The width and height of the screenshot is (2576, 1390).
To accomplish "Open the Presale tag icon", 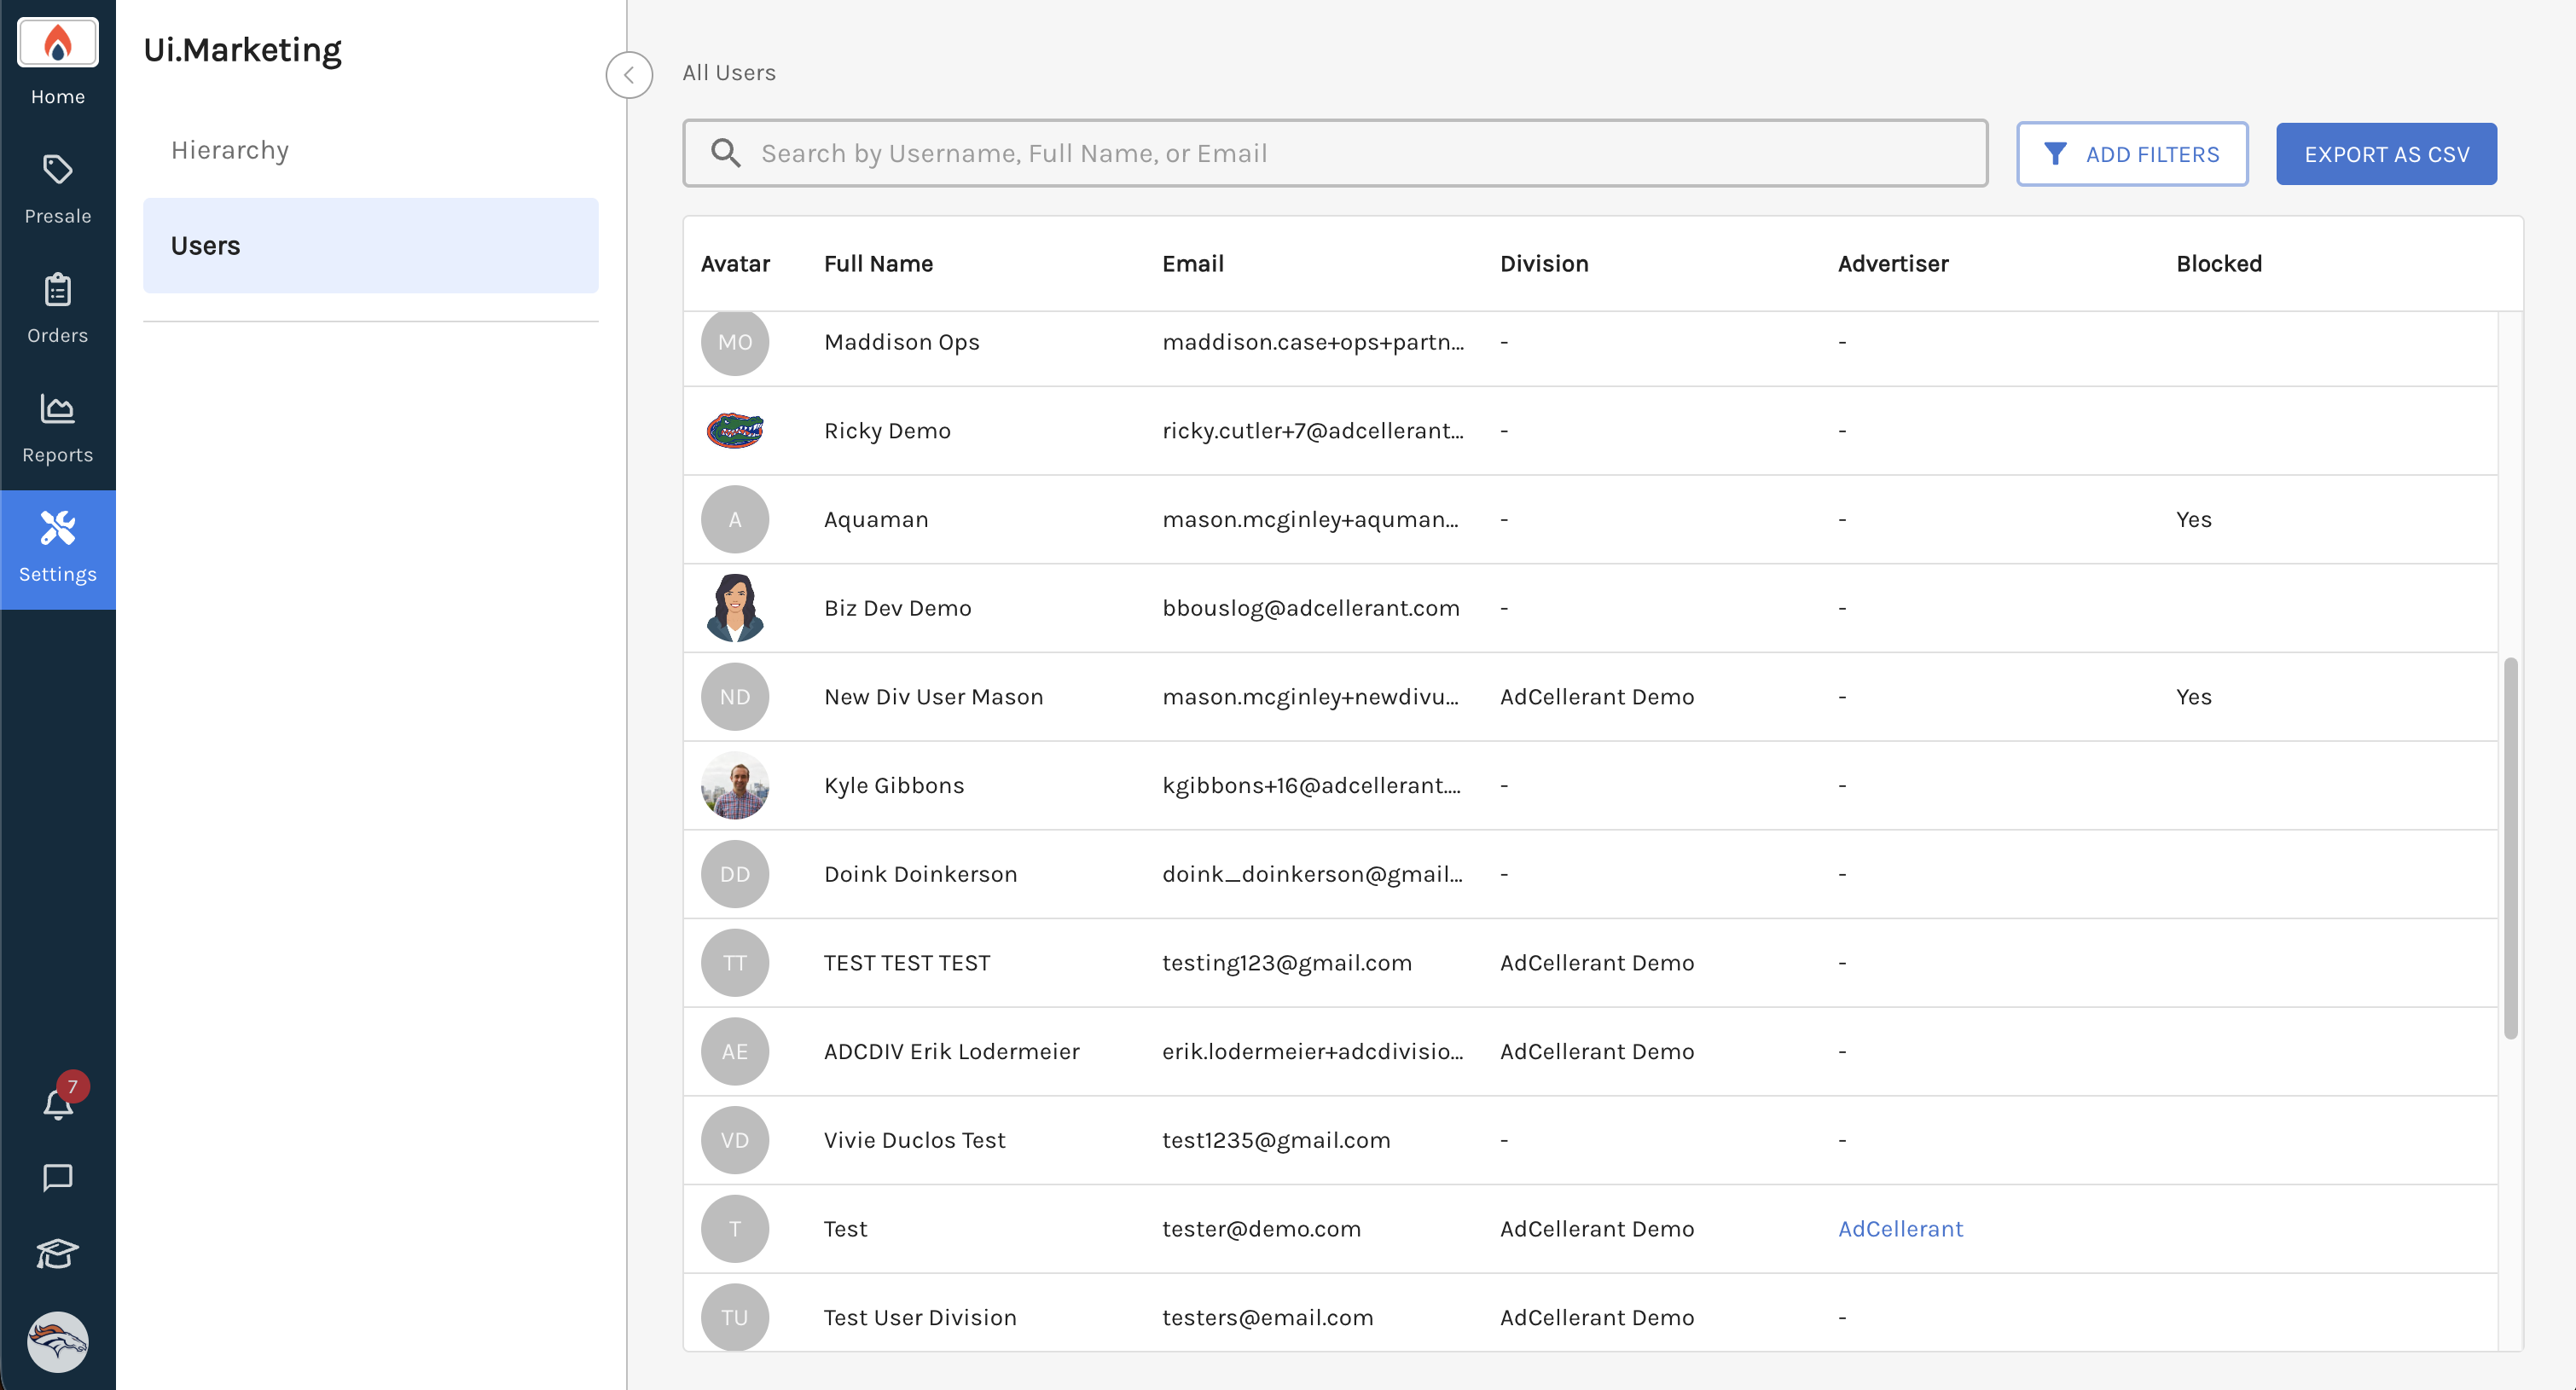I will coord(57,170).
